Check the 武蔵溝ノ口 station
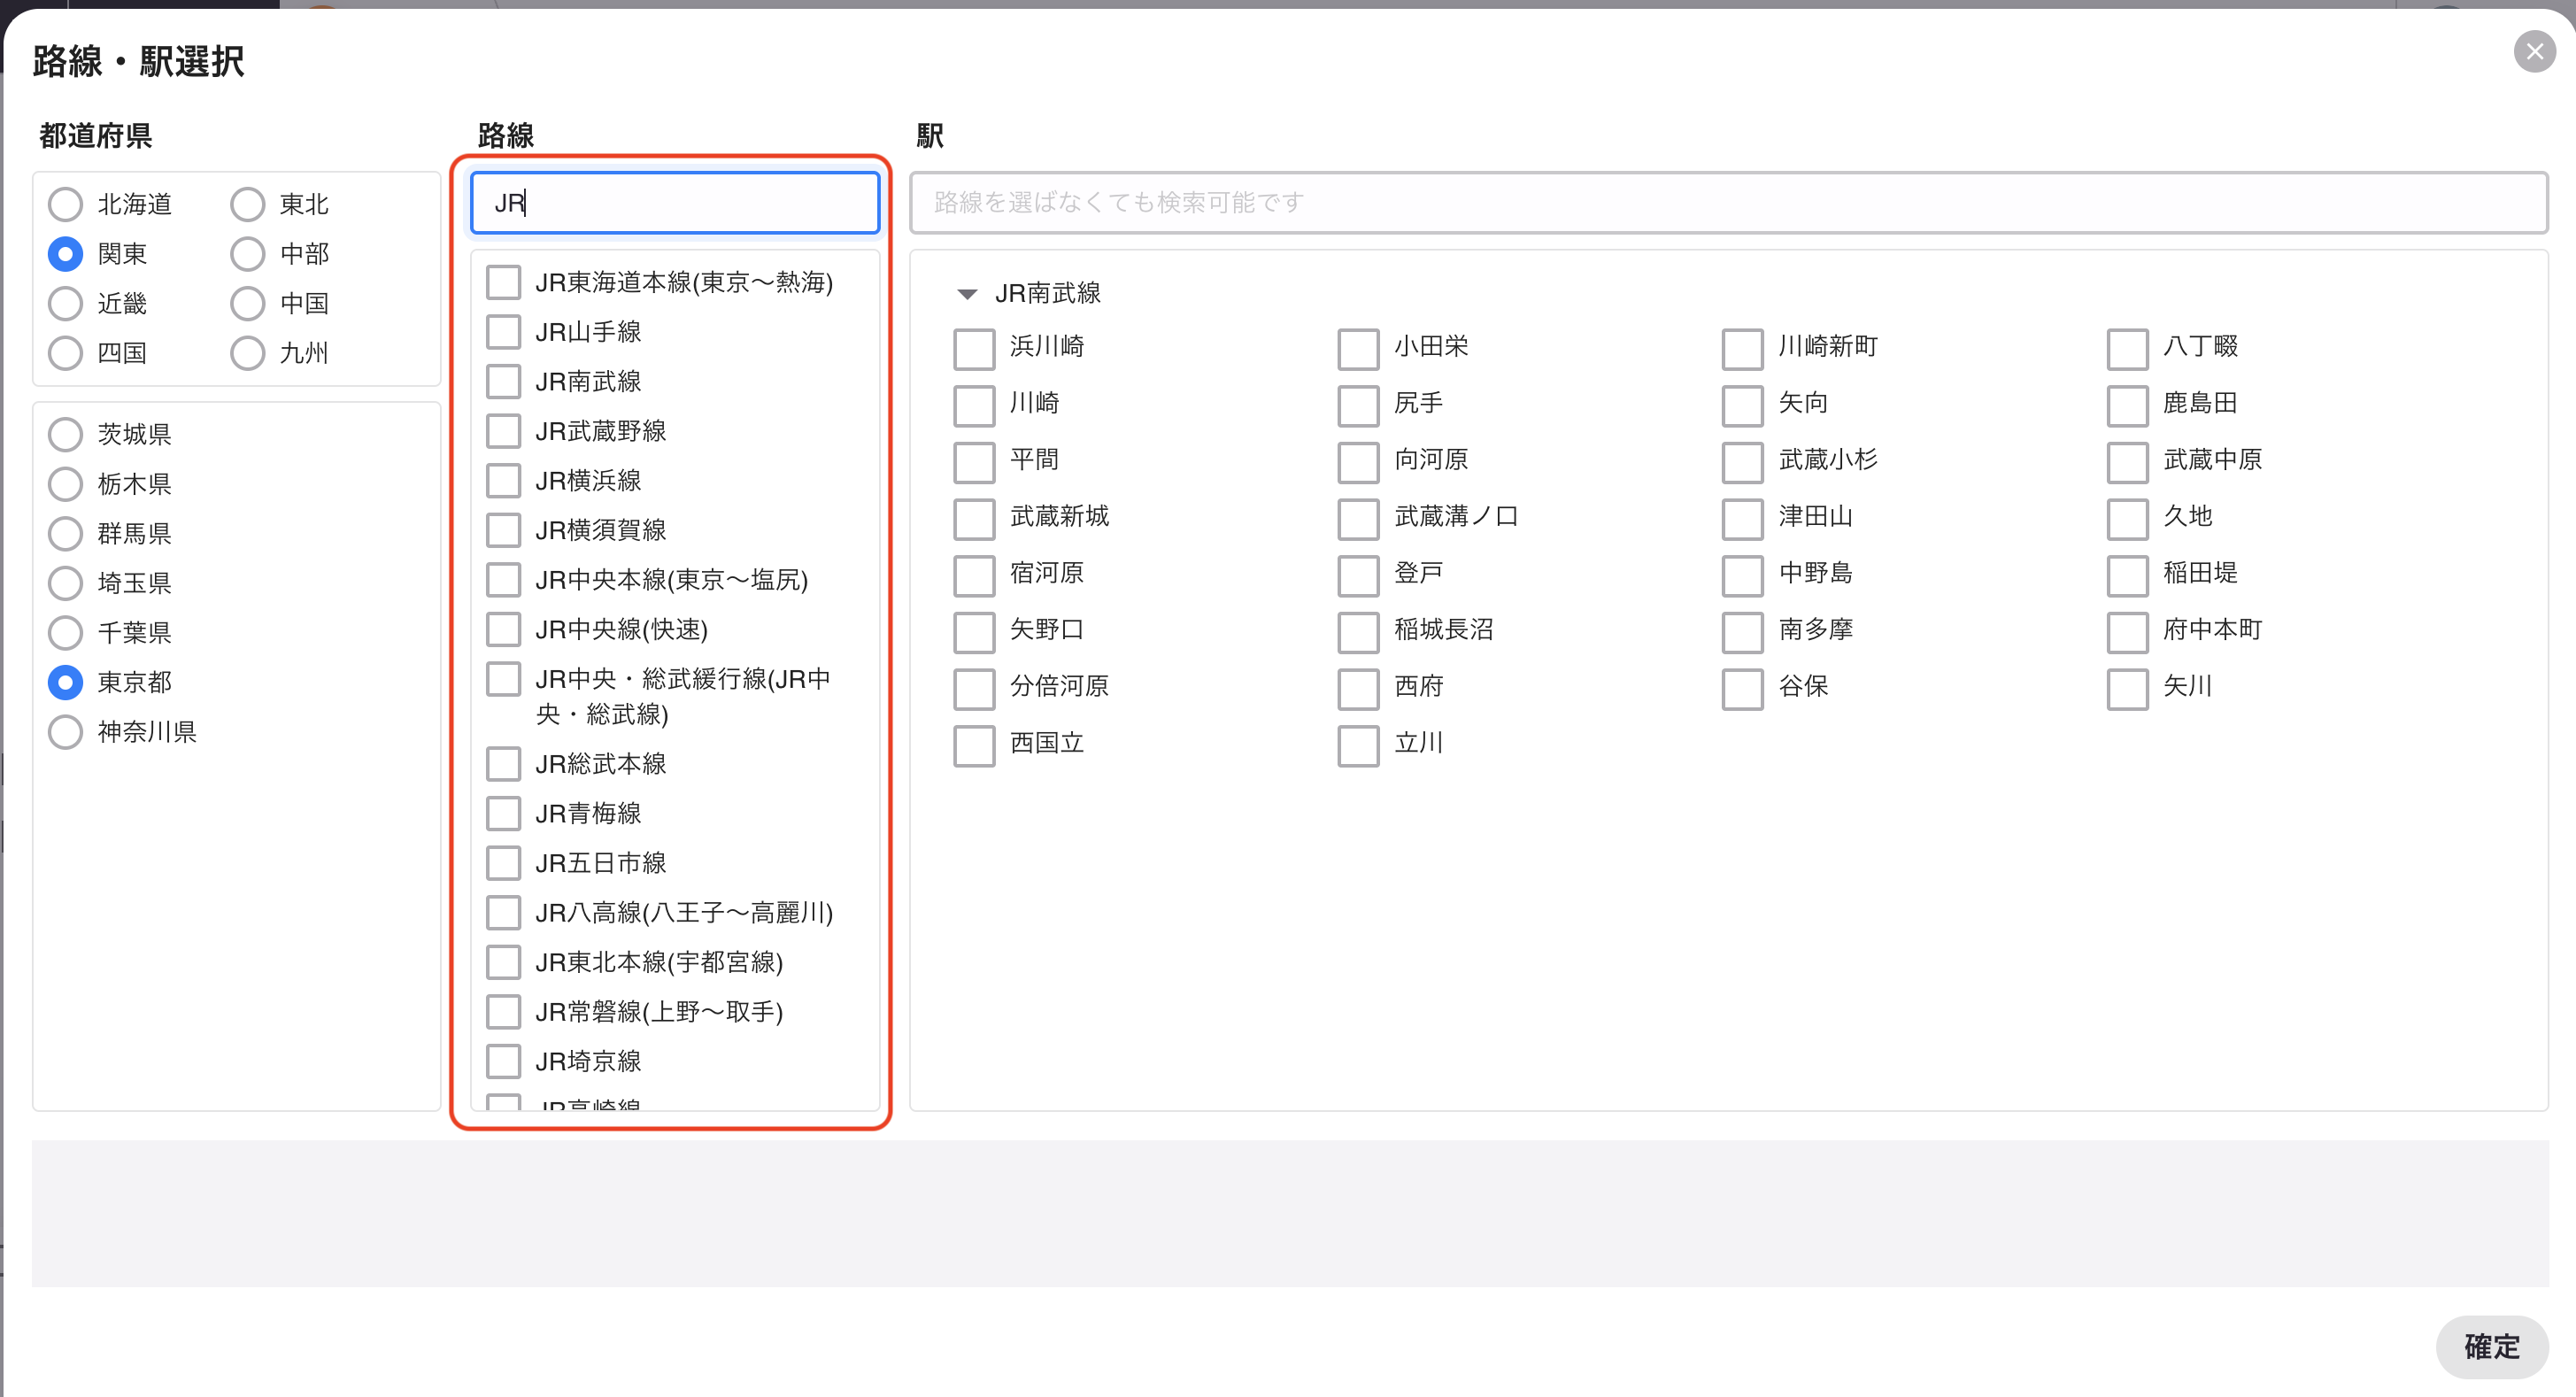 click(1358, 519)
